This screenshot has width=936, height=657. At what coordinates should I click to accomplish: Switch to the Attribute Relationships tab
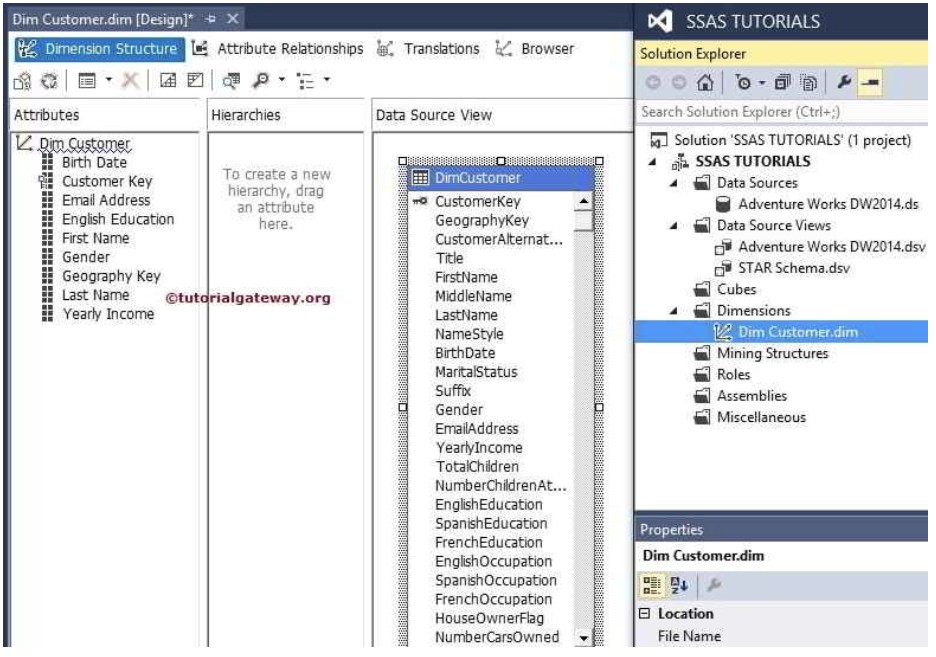click(x=278, y=49)
